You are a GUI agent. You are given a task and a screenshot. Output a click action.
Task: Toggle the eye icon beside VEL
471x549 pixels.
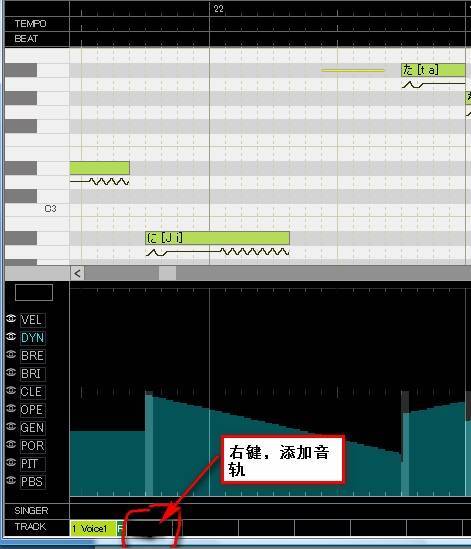(x=11, y=319)
